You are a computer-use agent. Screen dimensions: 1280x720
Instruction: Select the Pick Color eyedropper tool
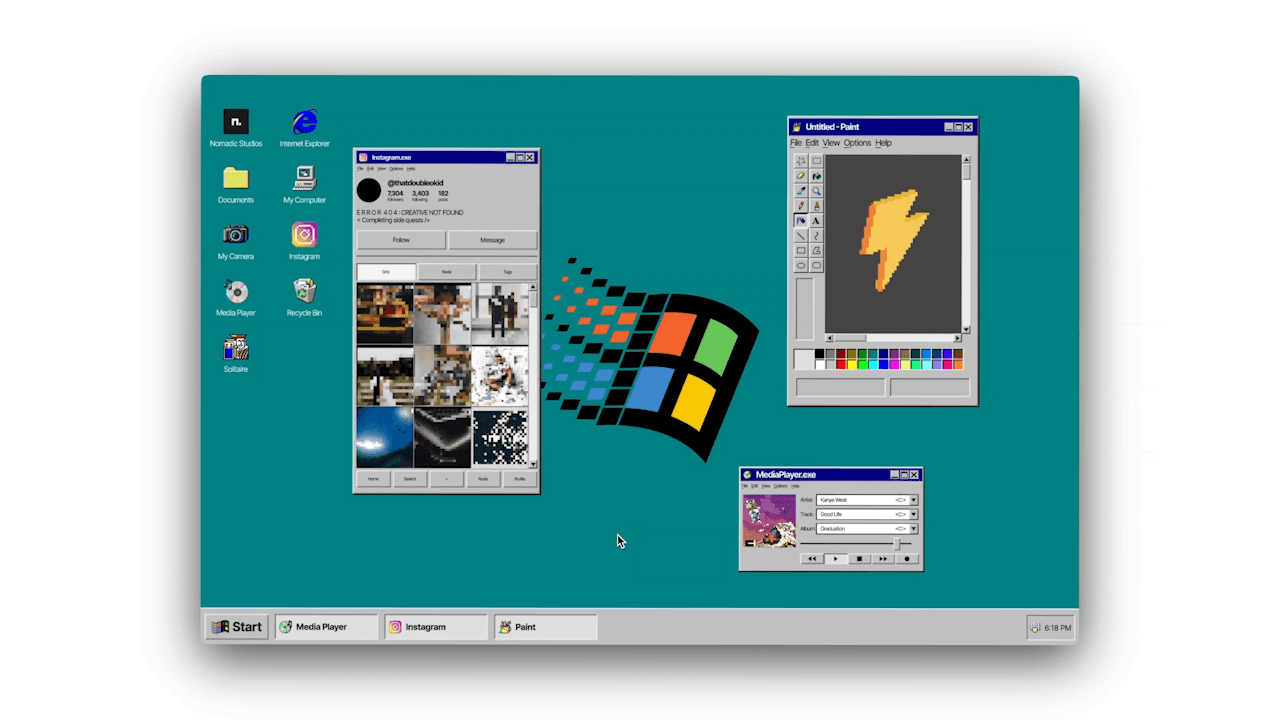[801, 191]
